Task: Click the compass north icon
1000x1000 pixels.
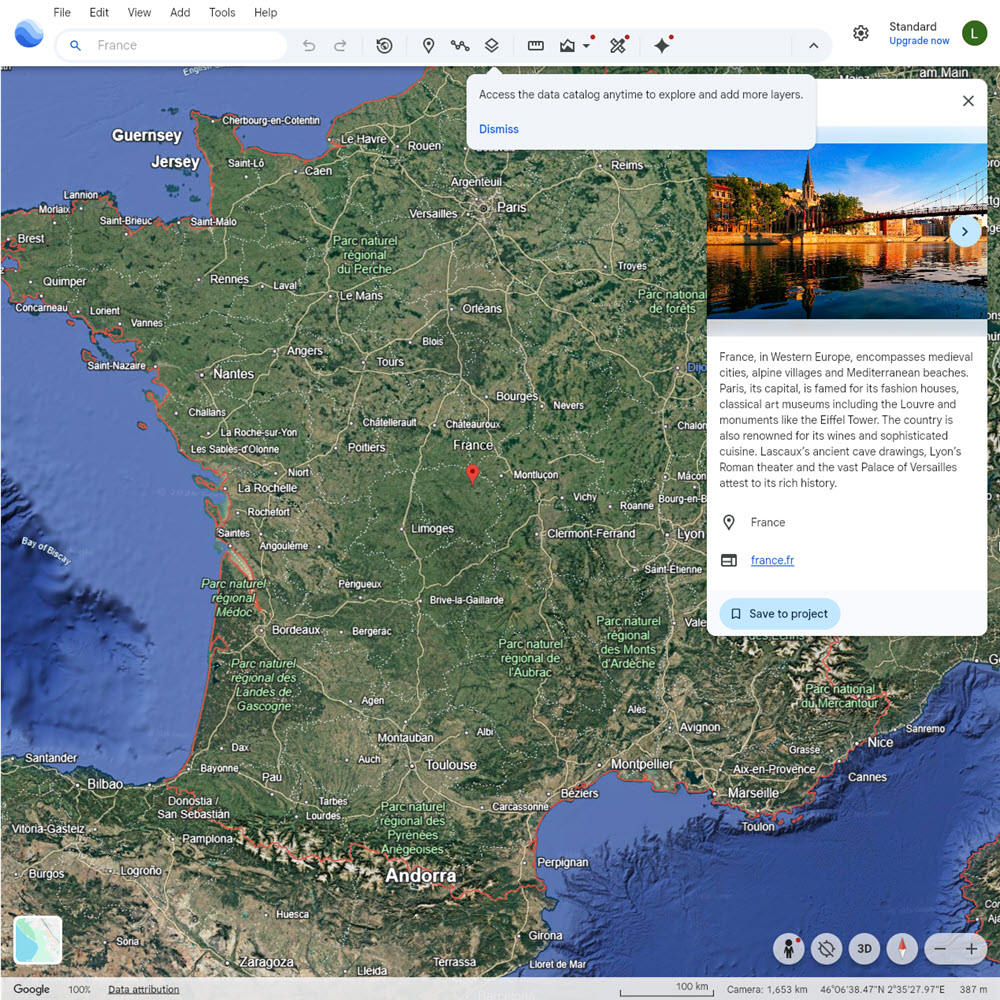Action: coord(902,949)
